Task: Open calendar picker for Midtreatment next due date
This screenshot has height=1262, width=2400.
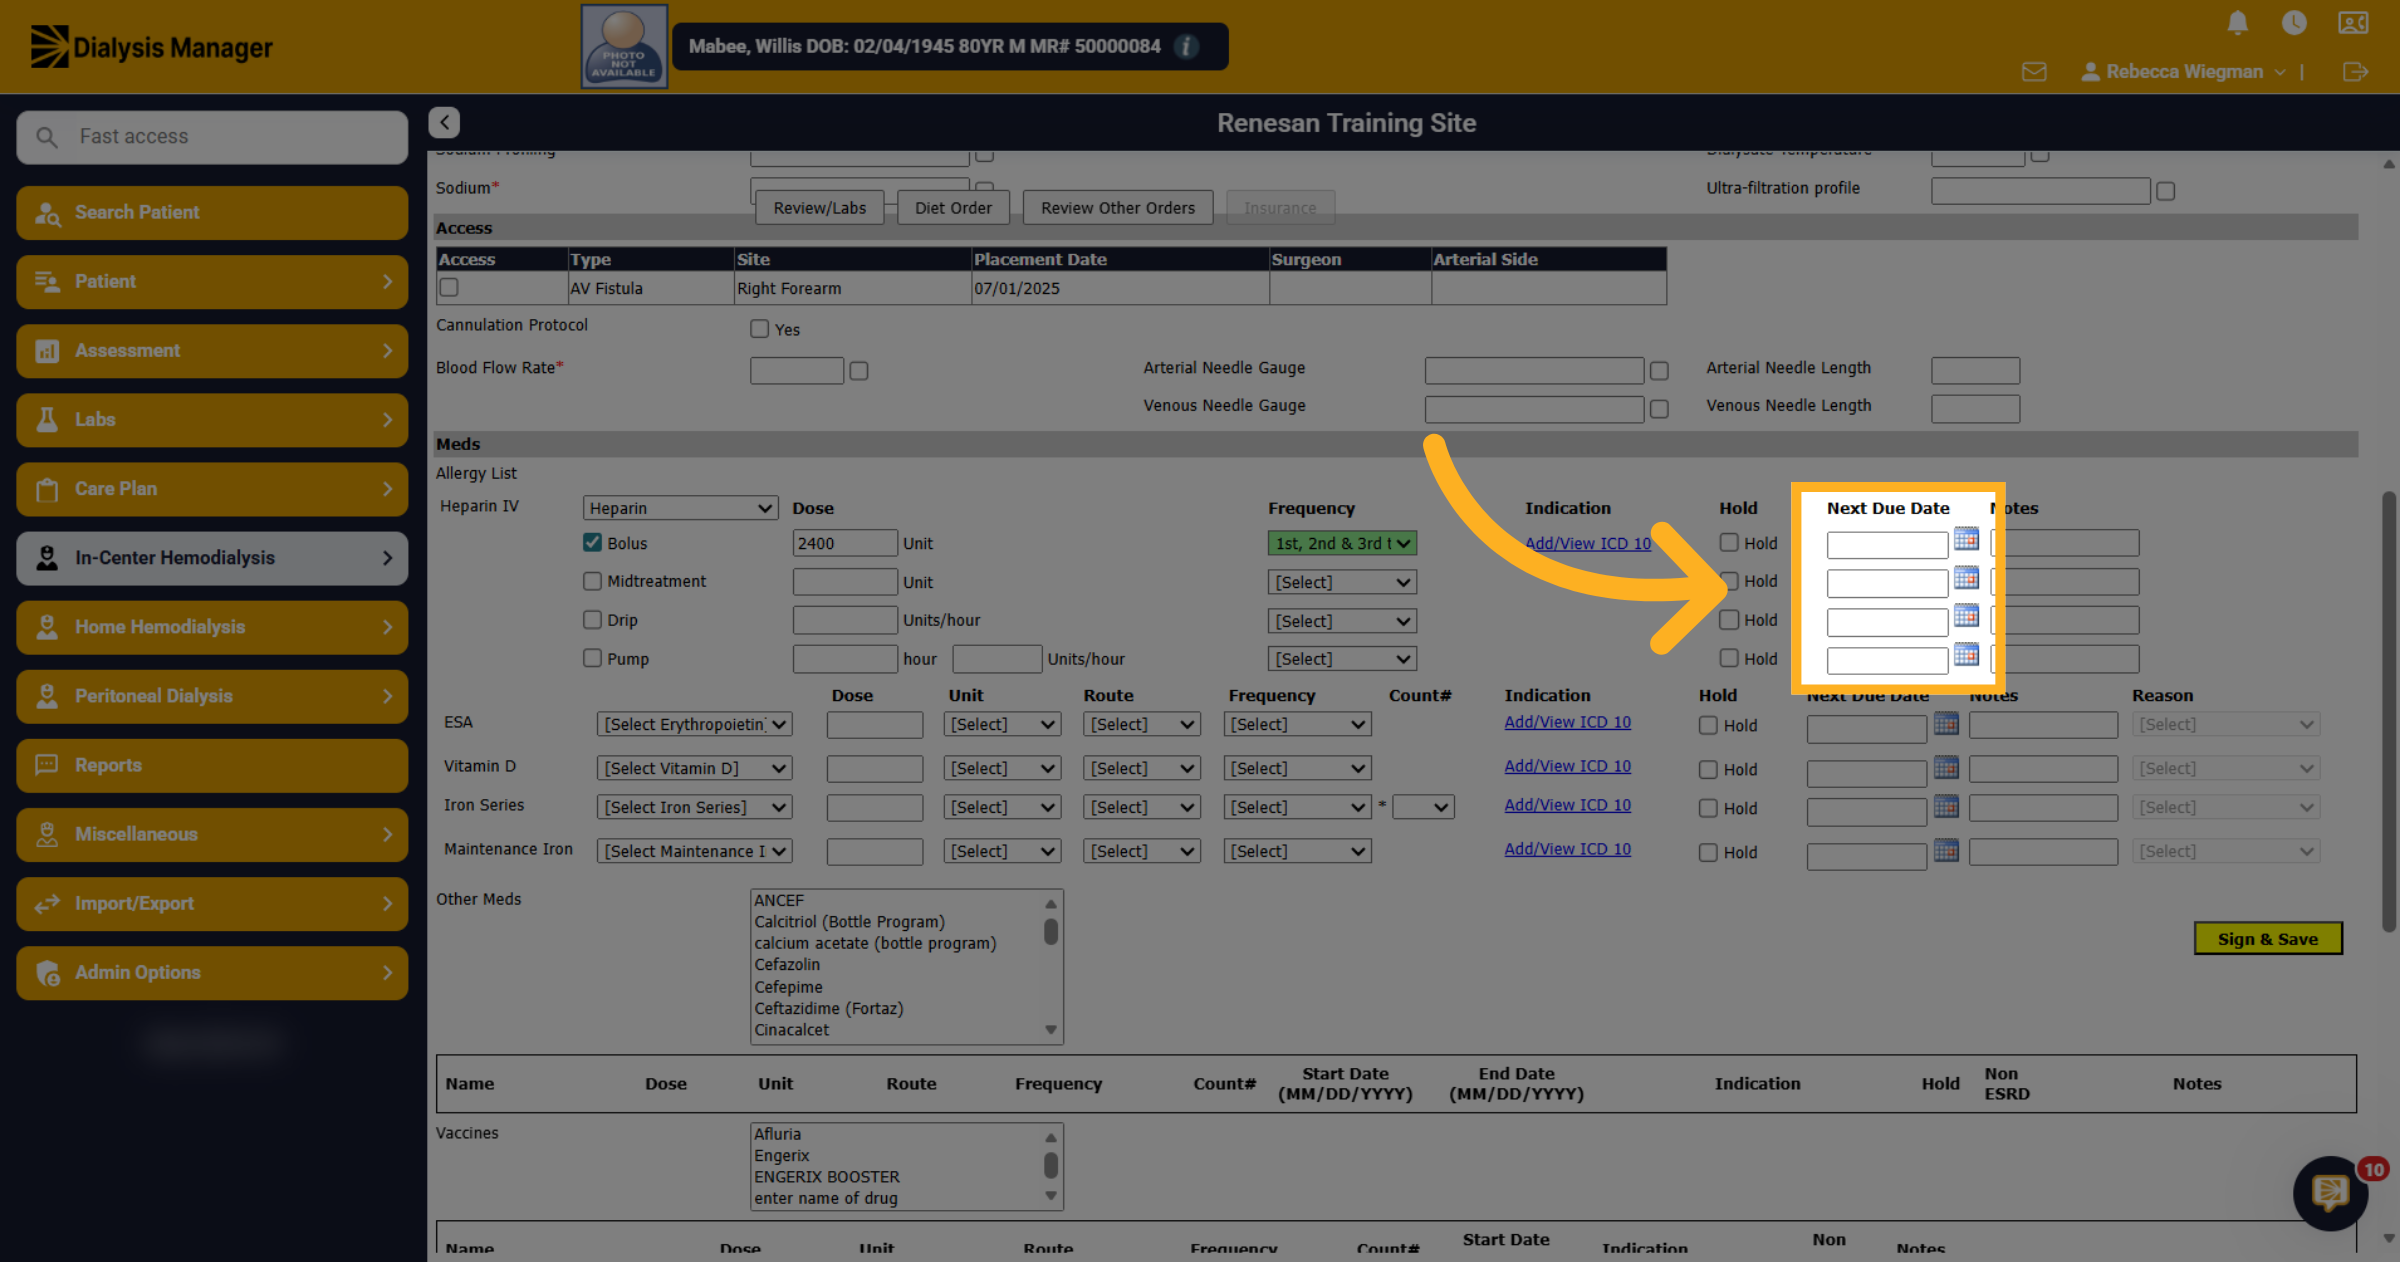Action: coord(1966,578)
